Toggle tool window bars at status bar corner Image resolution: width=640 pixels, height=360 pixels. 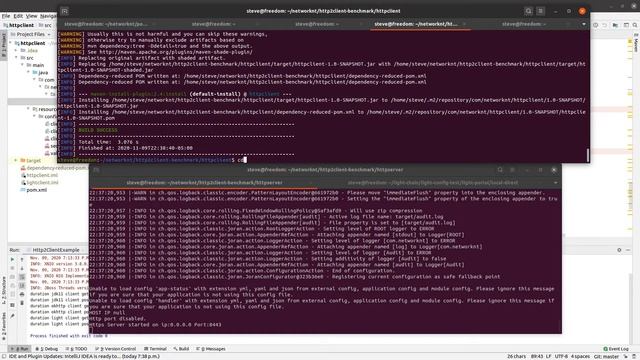[x=4, y=356]
